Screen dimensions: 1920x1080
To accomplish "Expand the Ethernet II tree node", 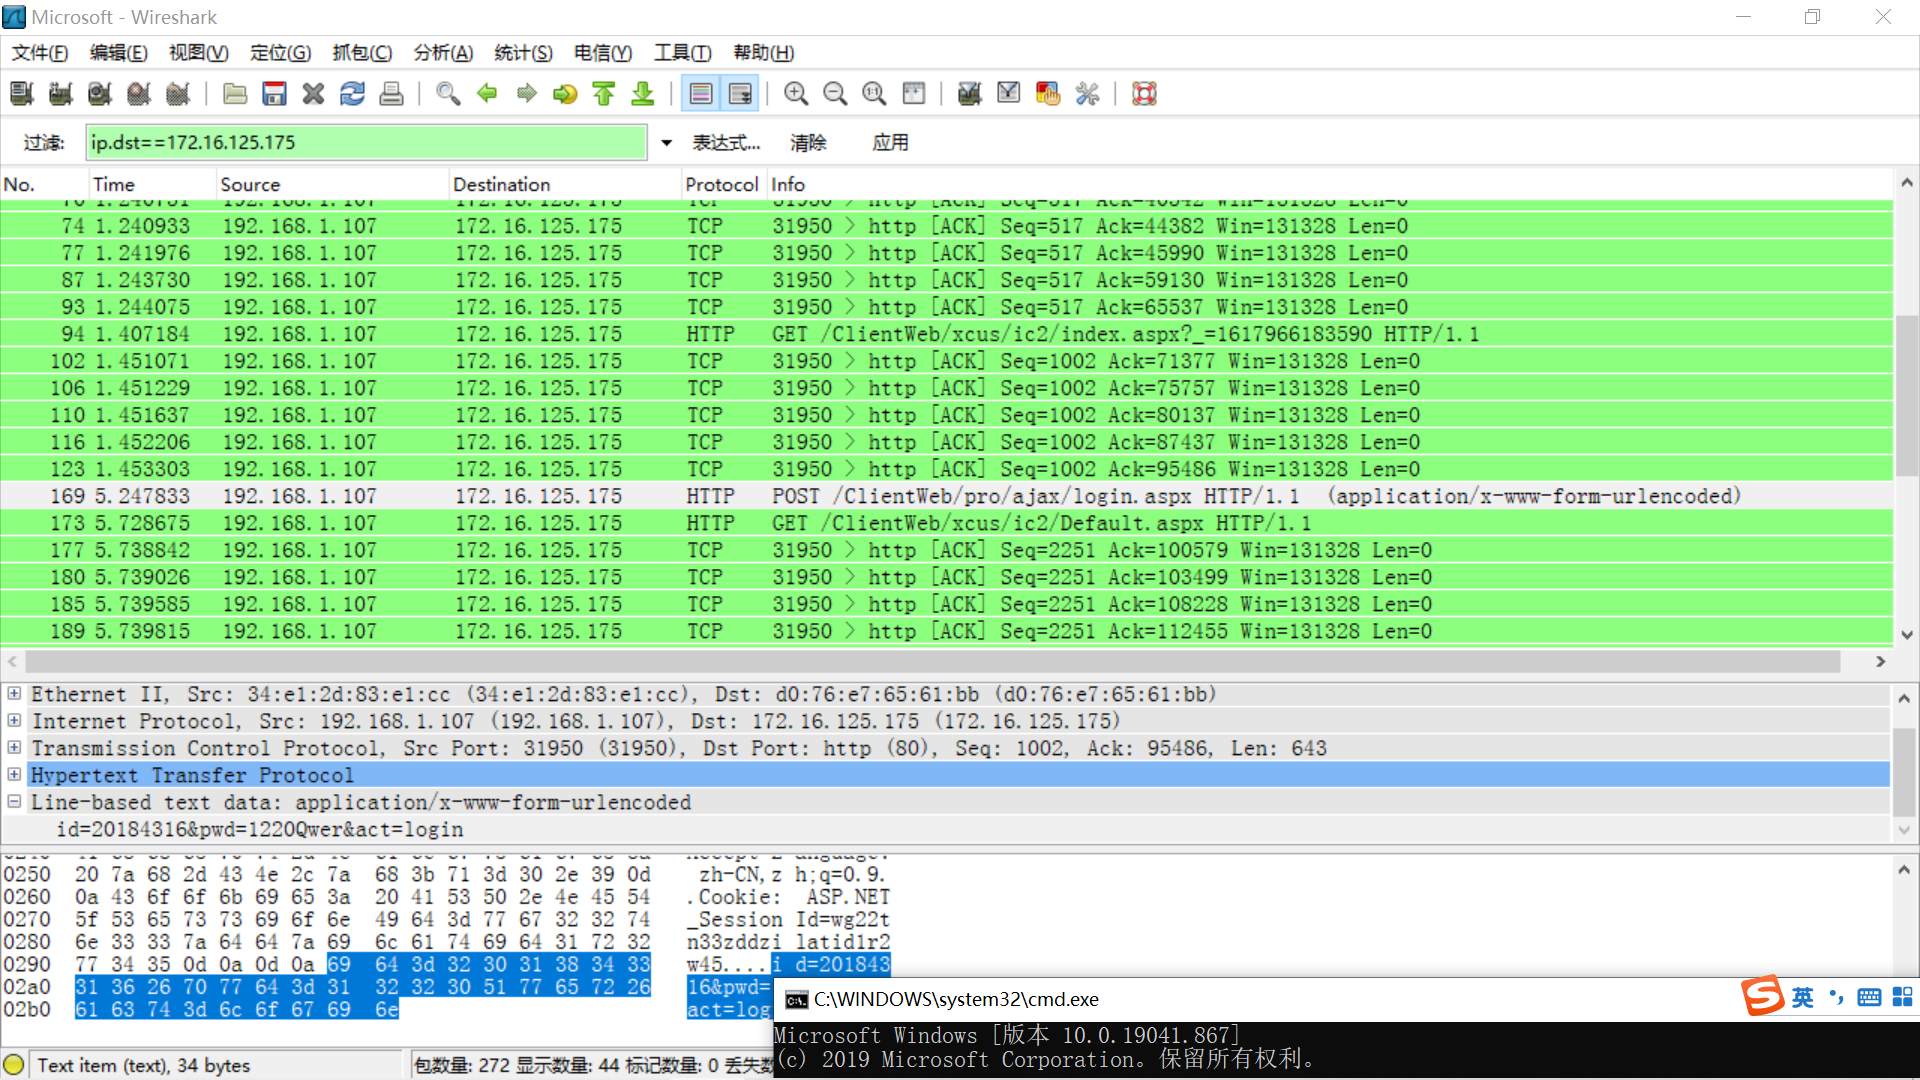I will [x=14, y=694].
